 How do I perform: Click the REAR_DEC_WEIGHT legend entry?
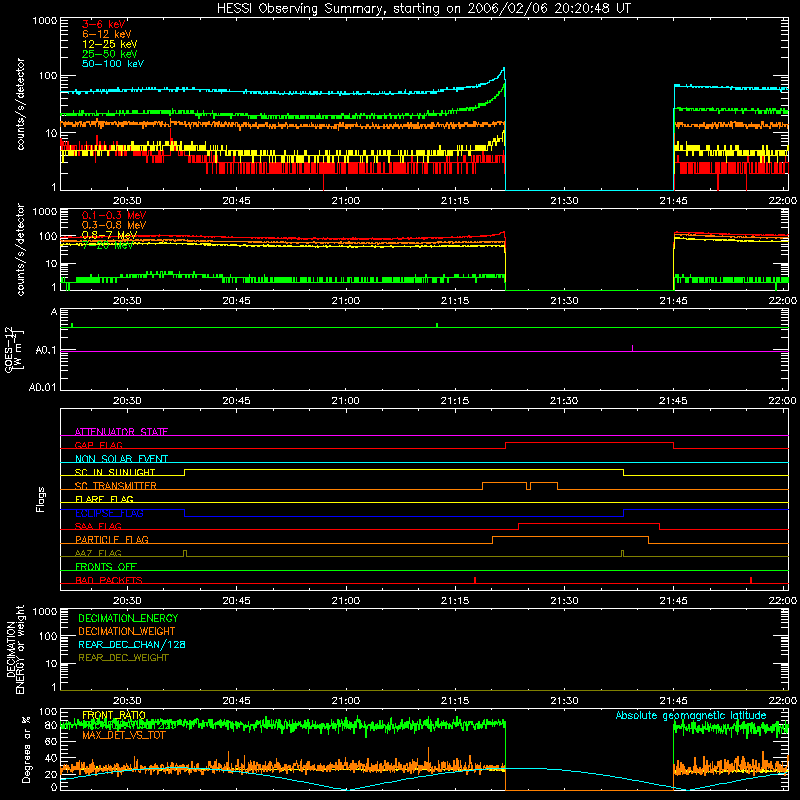[x=123, y=658]
